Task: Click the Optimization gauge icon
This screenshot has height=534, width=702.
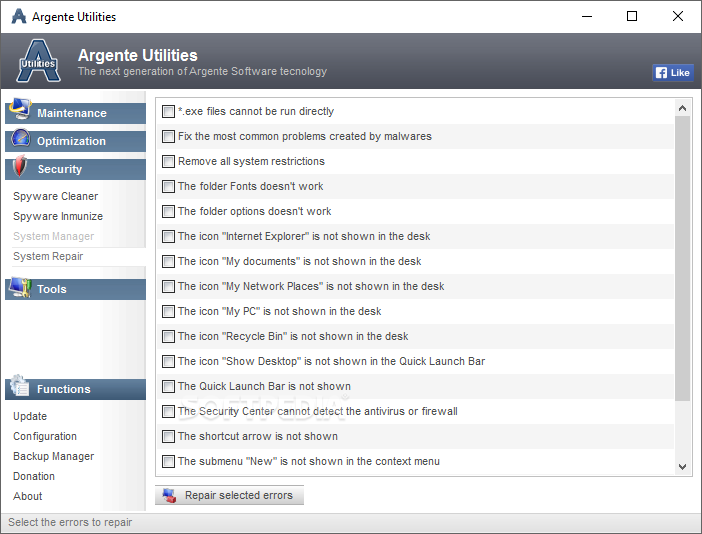Action: click(21, 138)
